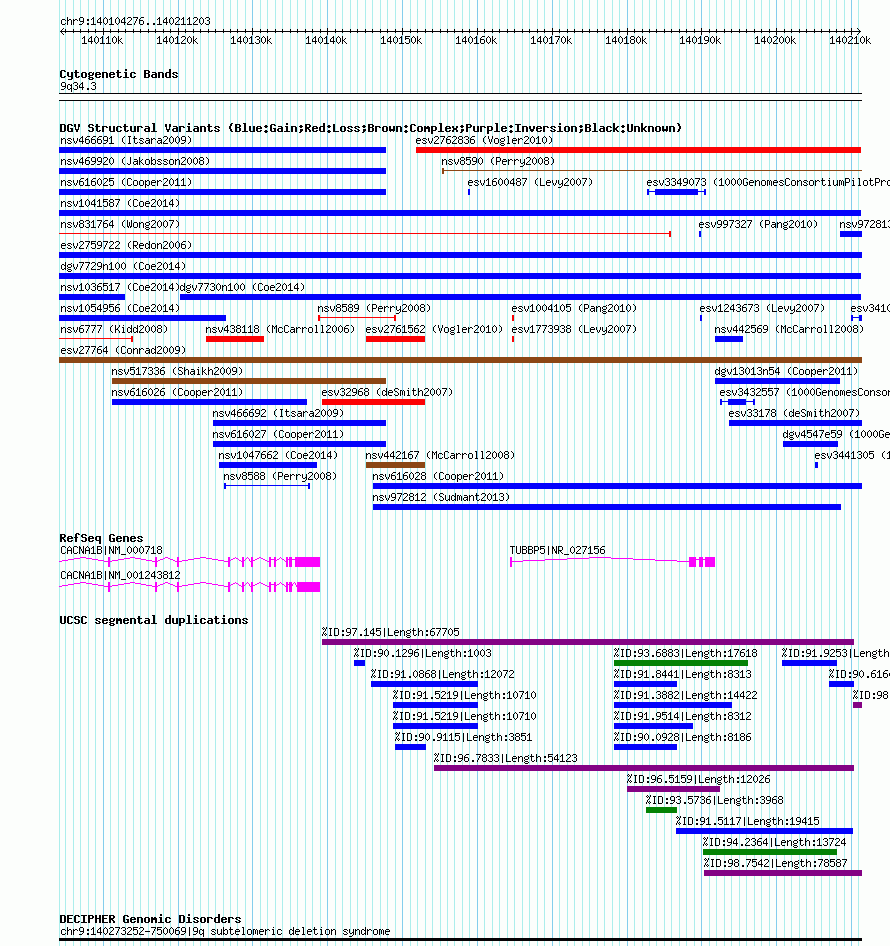Click nsv1047662 (Coe2014) variant label
This screenshot has width=890, height=946.
[278, 456]
